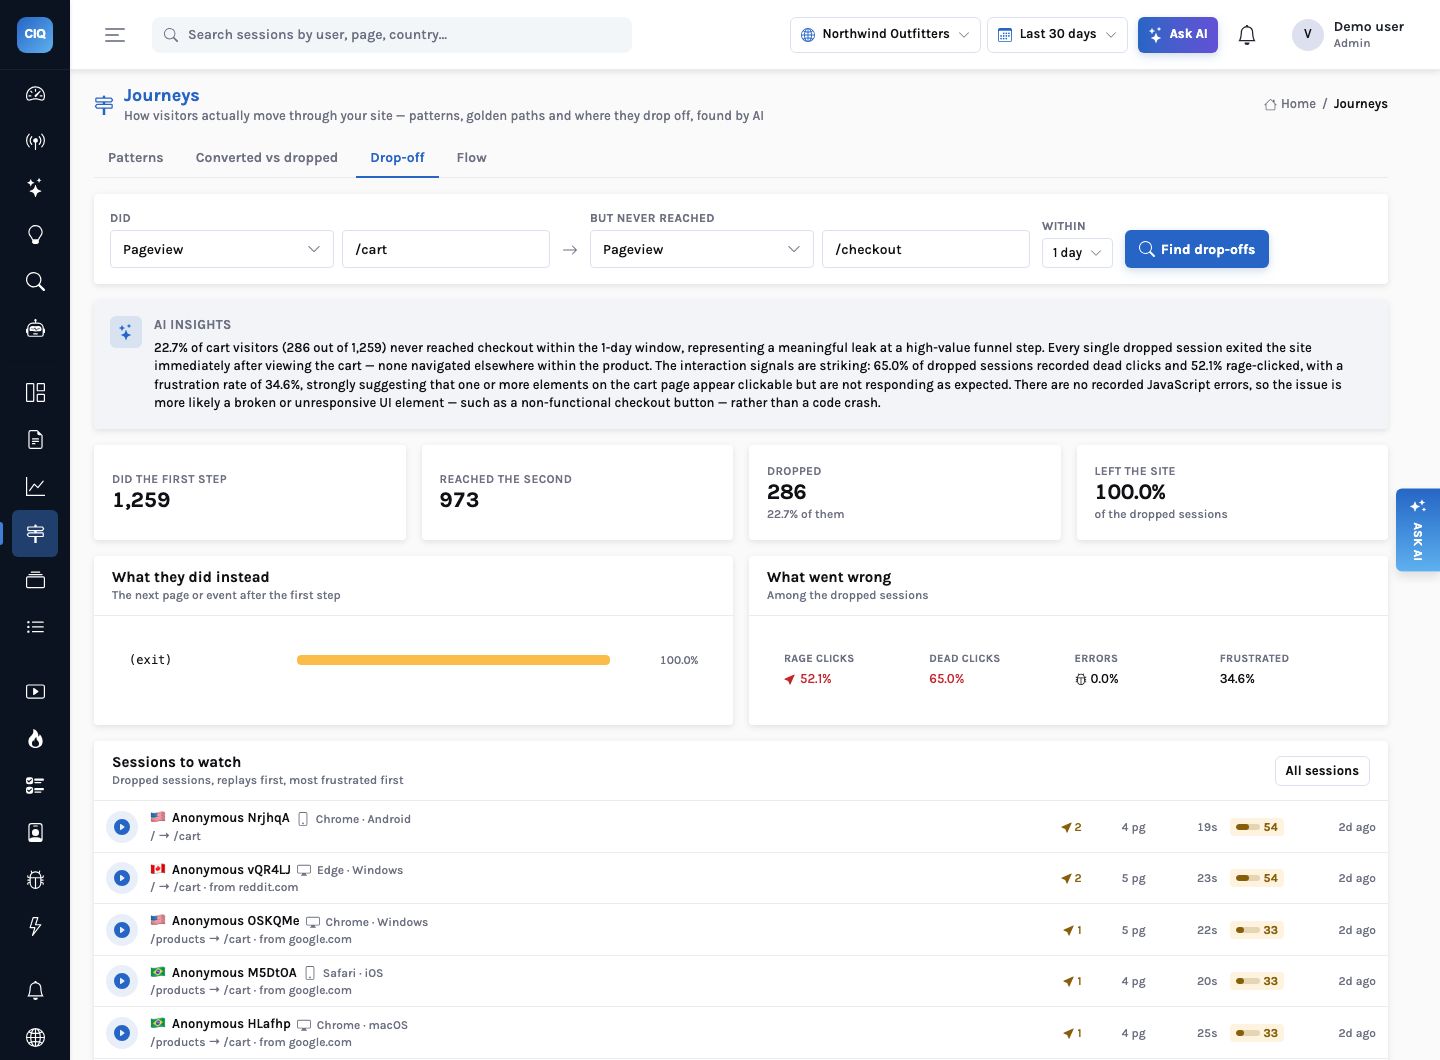1440x1060 pixels.
Task: Open the Last 30 days date range dropdown
Action: point(1057,34)
